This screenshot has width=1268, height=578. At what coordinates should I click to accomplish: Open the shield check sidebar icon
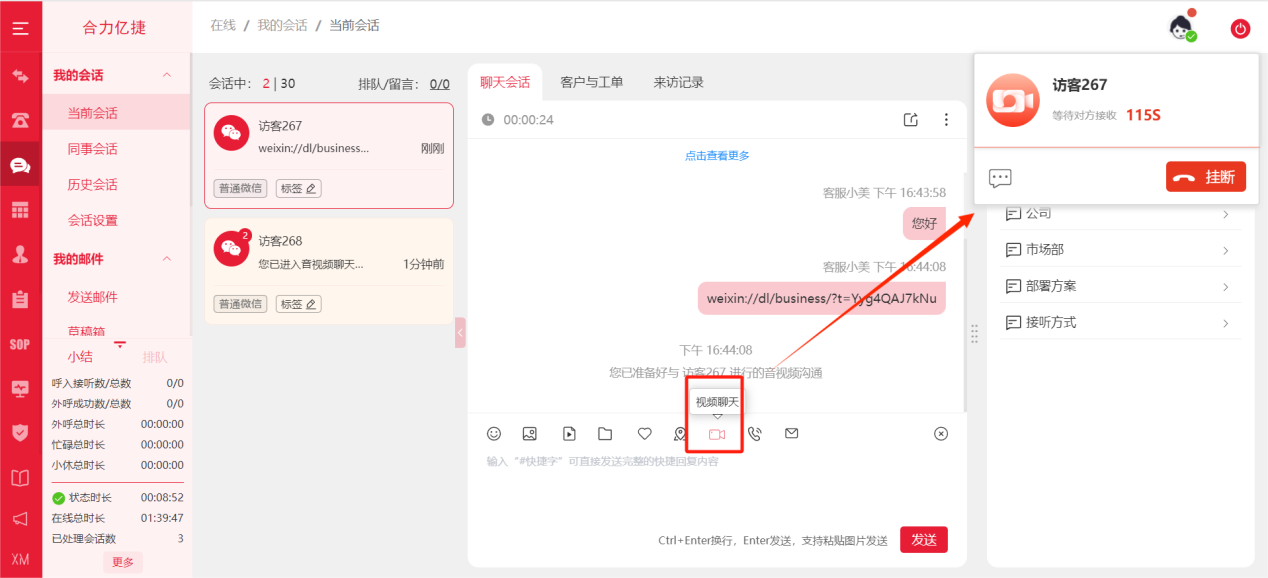click(20, 432)
